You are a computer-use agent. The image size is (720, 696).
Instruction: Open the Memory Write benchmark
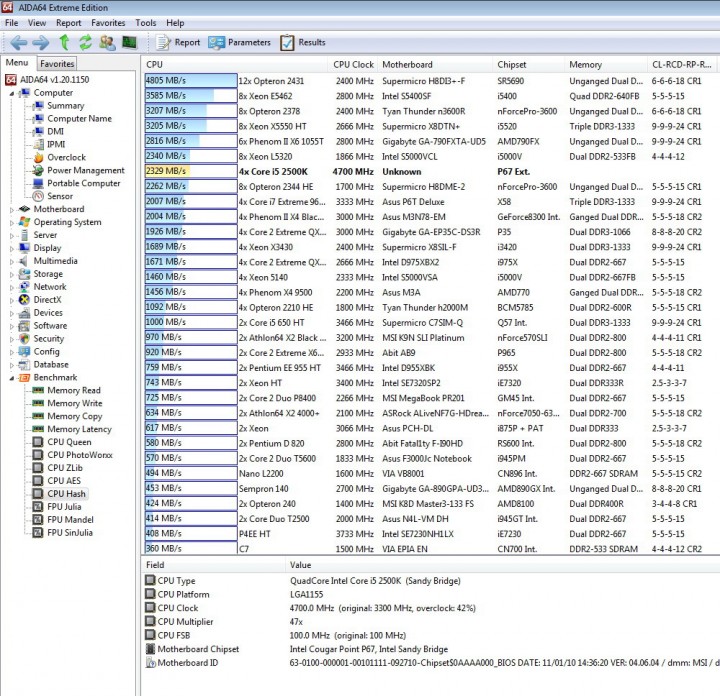click(74, 403)
